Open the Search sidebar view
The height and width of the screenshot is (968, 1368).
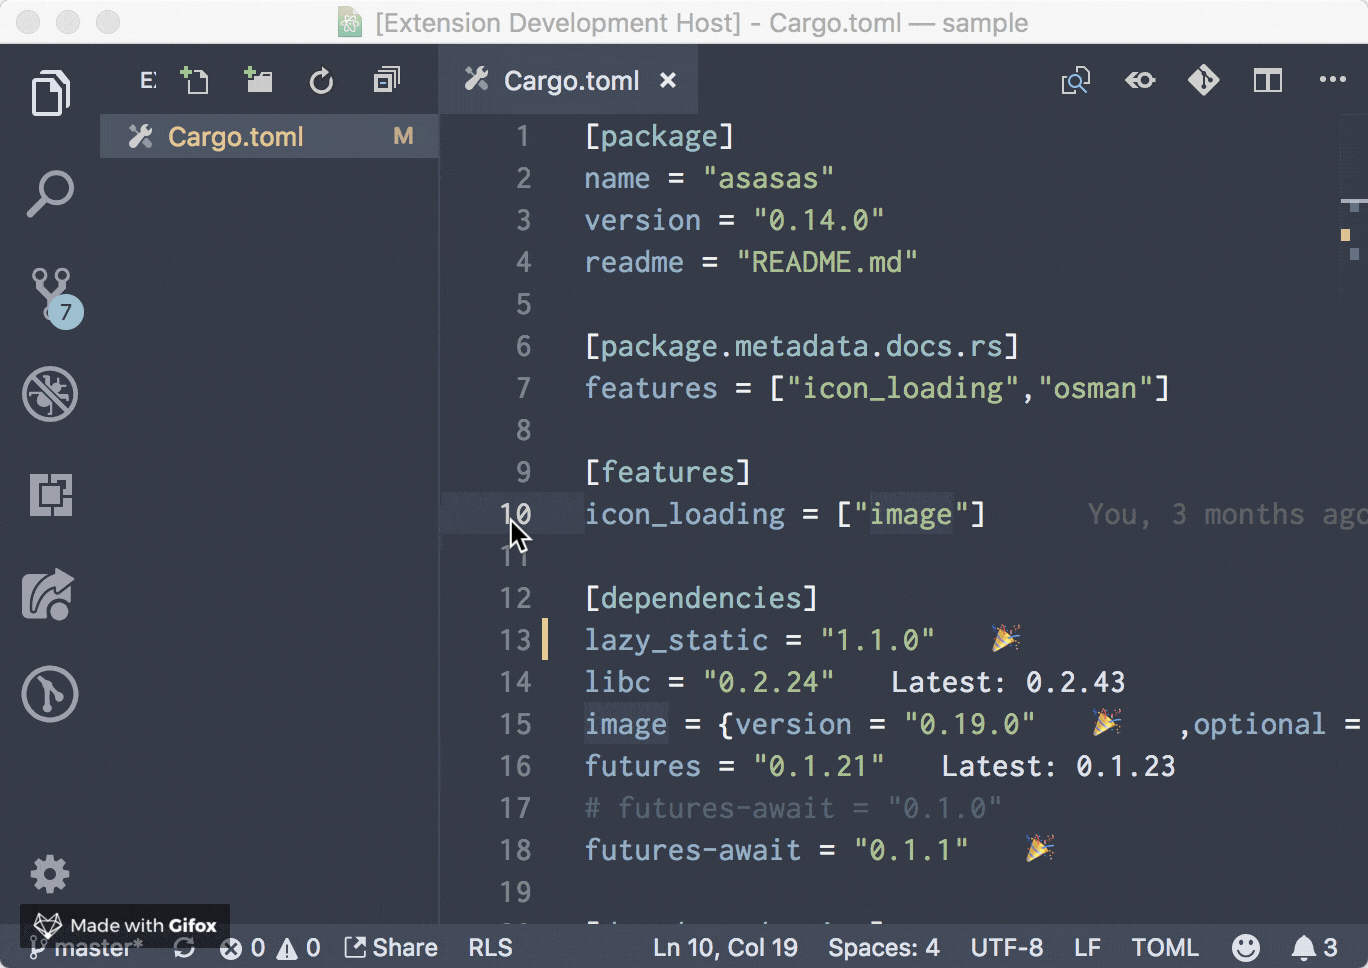tap(50, 193)
